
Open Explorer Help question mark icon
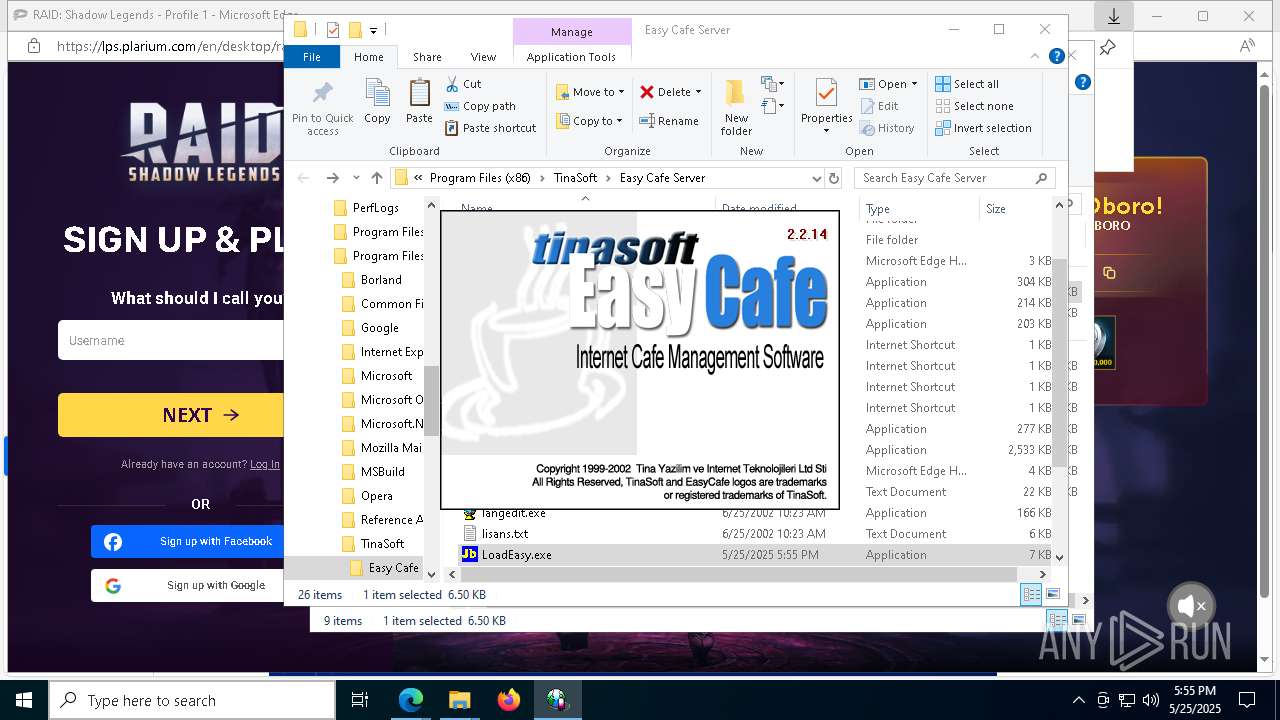point(1056,57)
